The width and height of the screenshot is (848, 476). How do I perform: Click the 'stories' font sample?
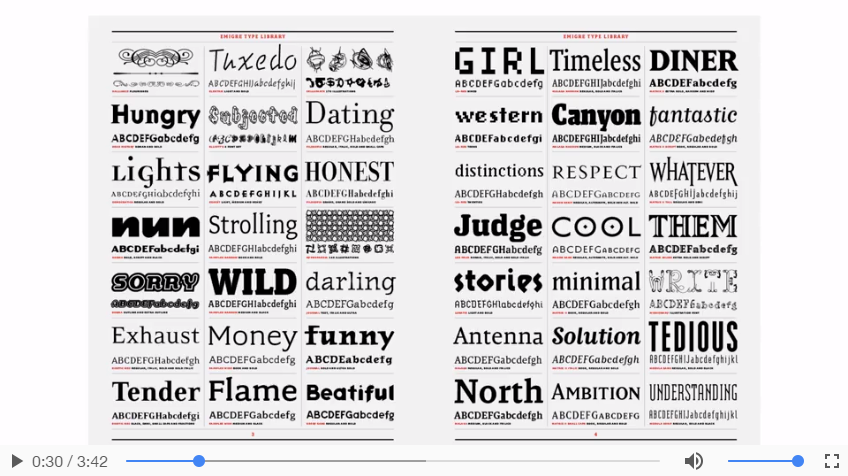498,282
